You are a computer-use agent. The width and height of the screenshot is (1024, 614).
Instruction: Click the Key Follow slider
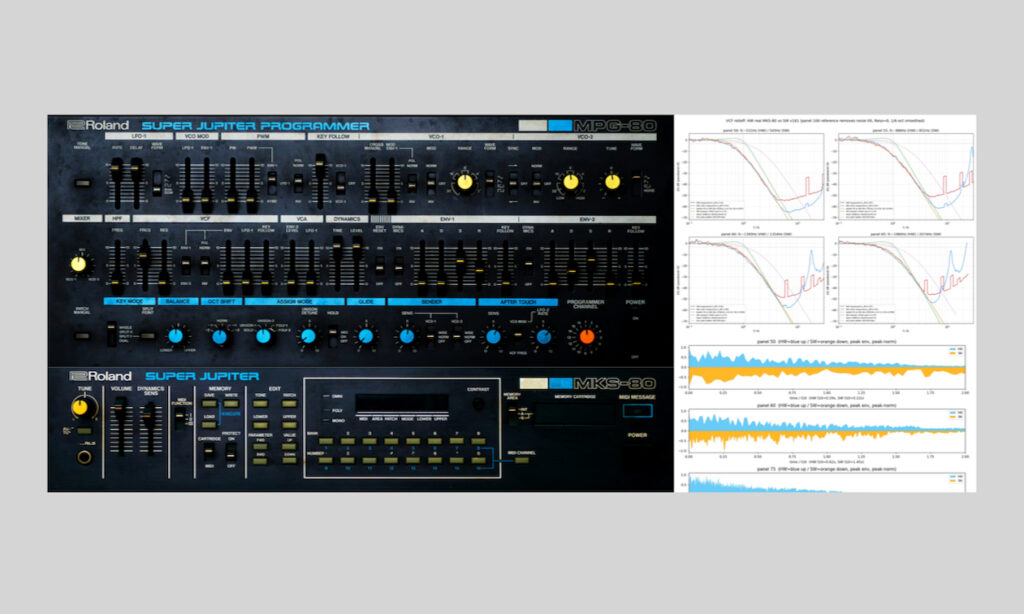320,182
